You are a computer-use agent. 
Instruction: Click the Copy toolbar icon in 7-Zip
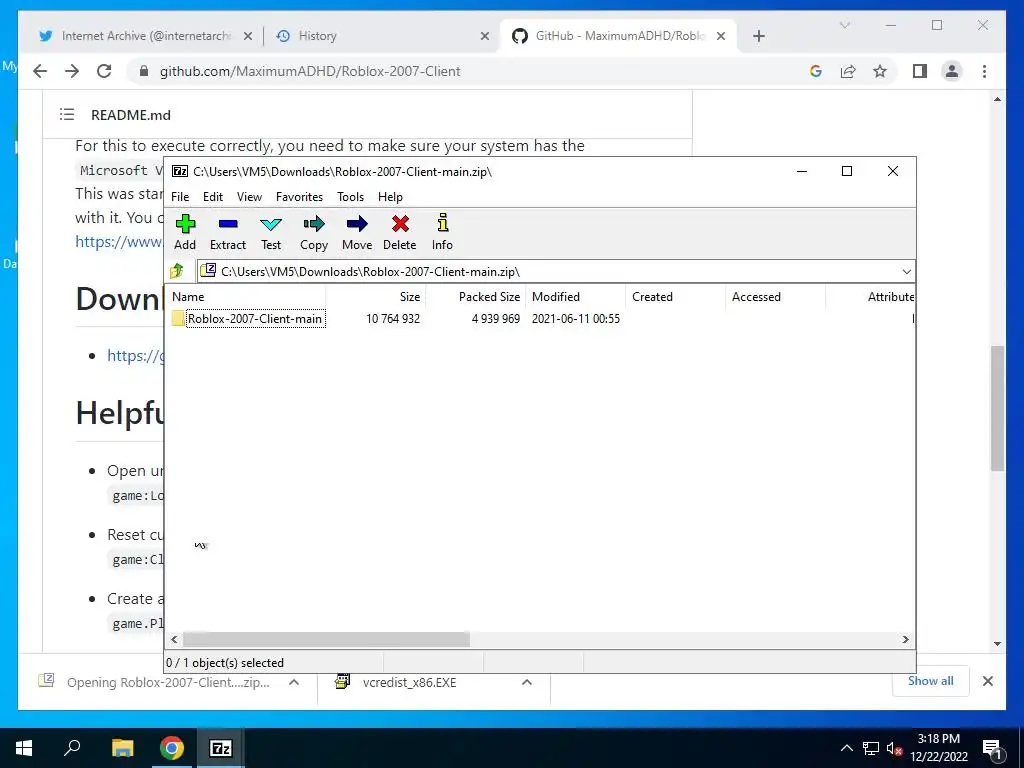pos(313,225)
